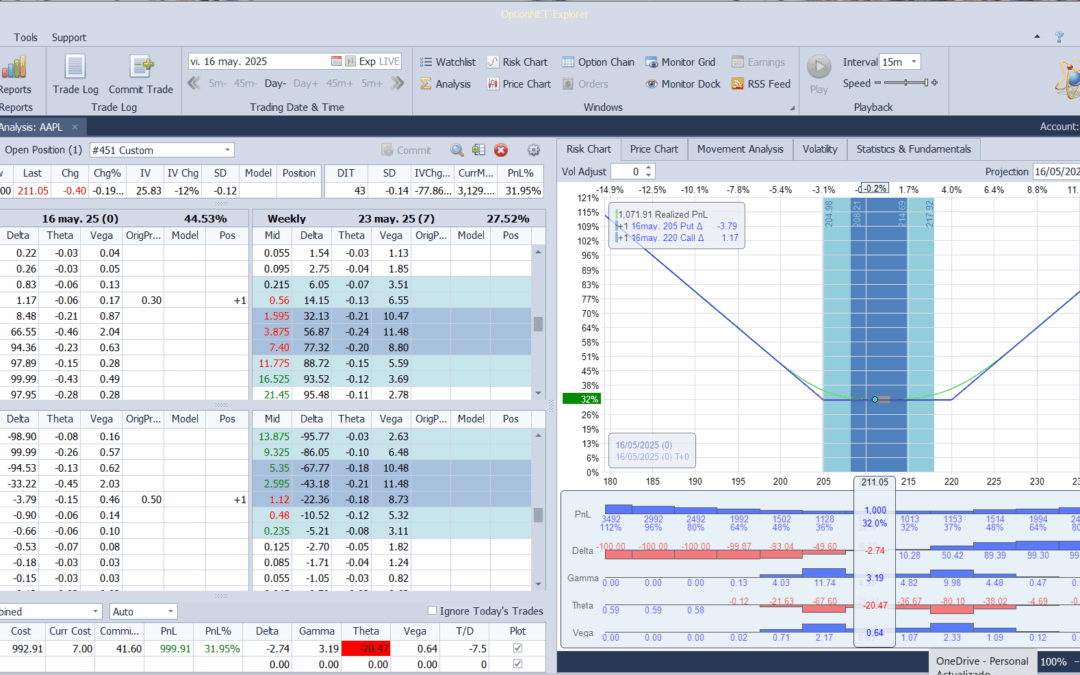Open the Watchlist window
Image resolution: width=1080 pixels, height=675 pixels.
[x=448, y=62]
